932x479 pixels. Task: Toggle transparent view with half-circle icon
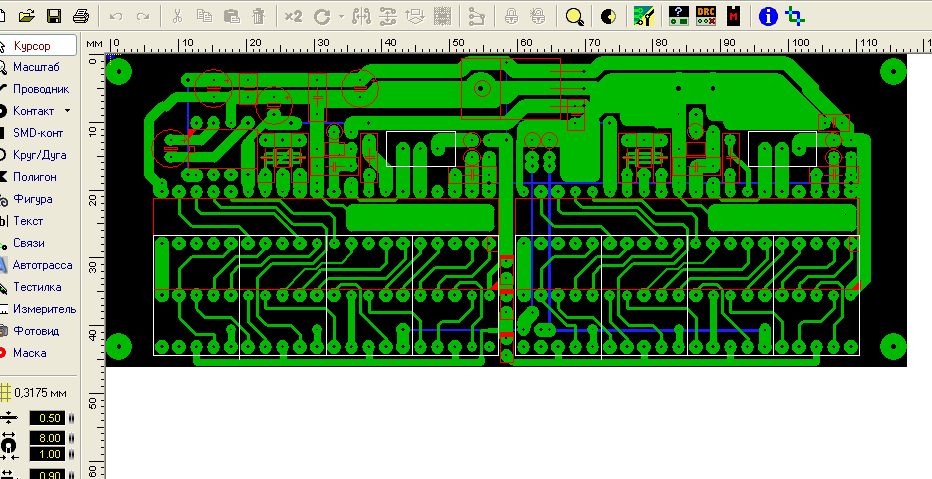point(608,17)
